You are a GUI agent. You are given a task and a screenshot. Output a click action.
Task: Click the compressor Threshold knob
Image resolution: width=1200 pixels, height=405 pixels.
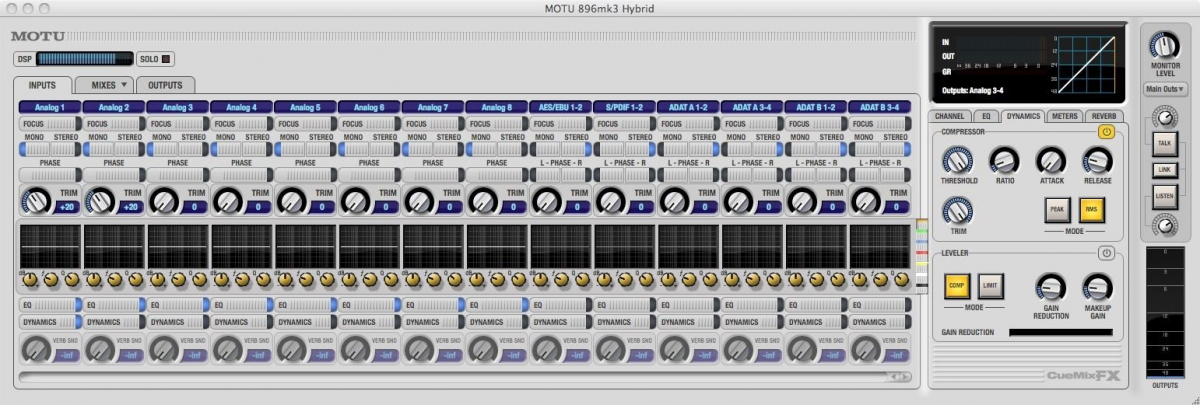(957, 160)
